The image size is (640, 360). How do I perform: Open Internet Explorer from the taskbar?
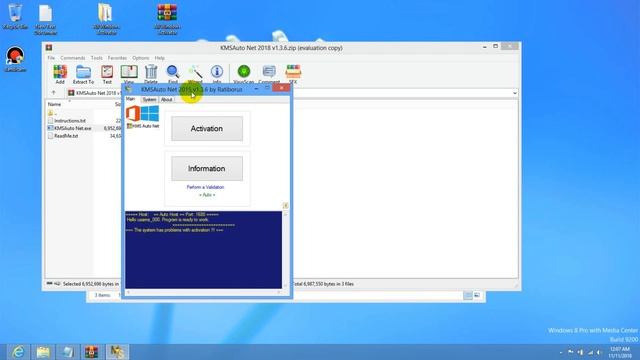pyautogui.click(x=18, y=351)
